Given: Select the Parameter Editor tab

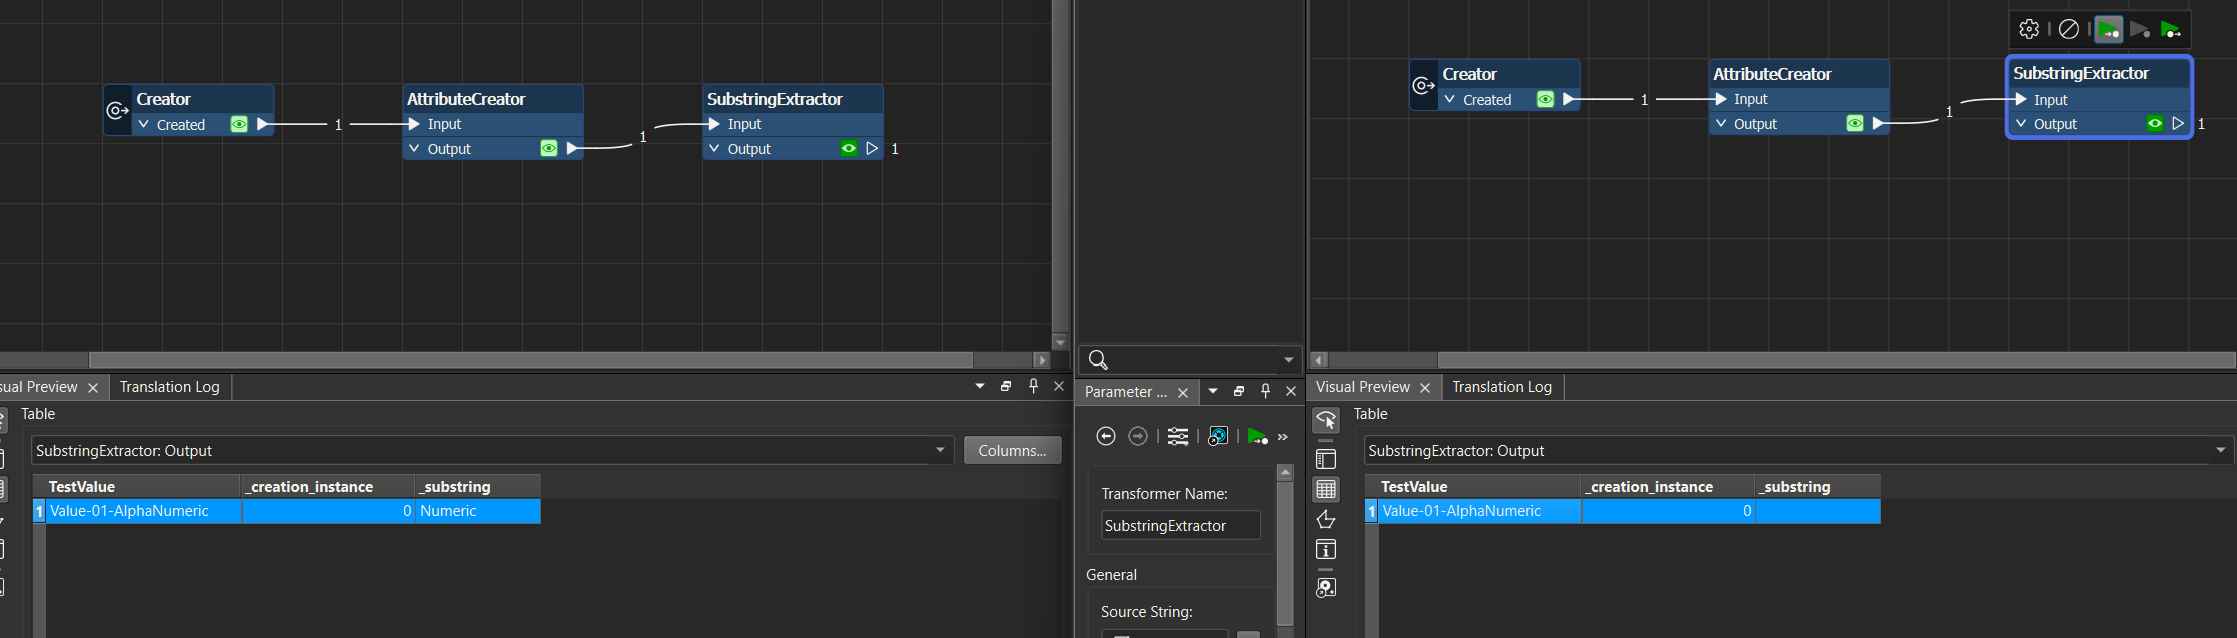Looking at the screenshot, I should pyautogui.click(x=1126, y=392).
